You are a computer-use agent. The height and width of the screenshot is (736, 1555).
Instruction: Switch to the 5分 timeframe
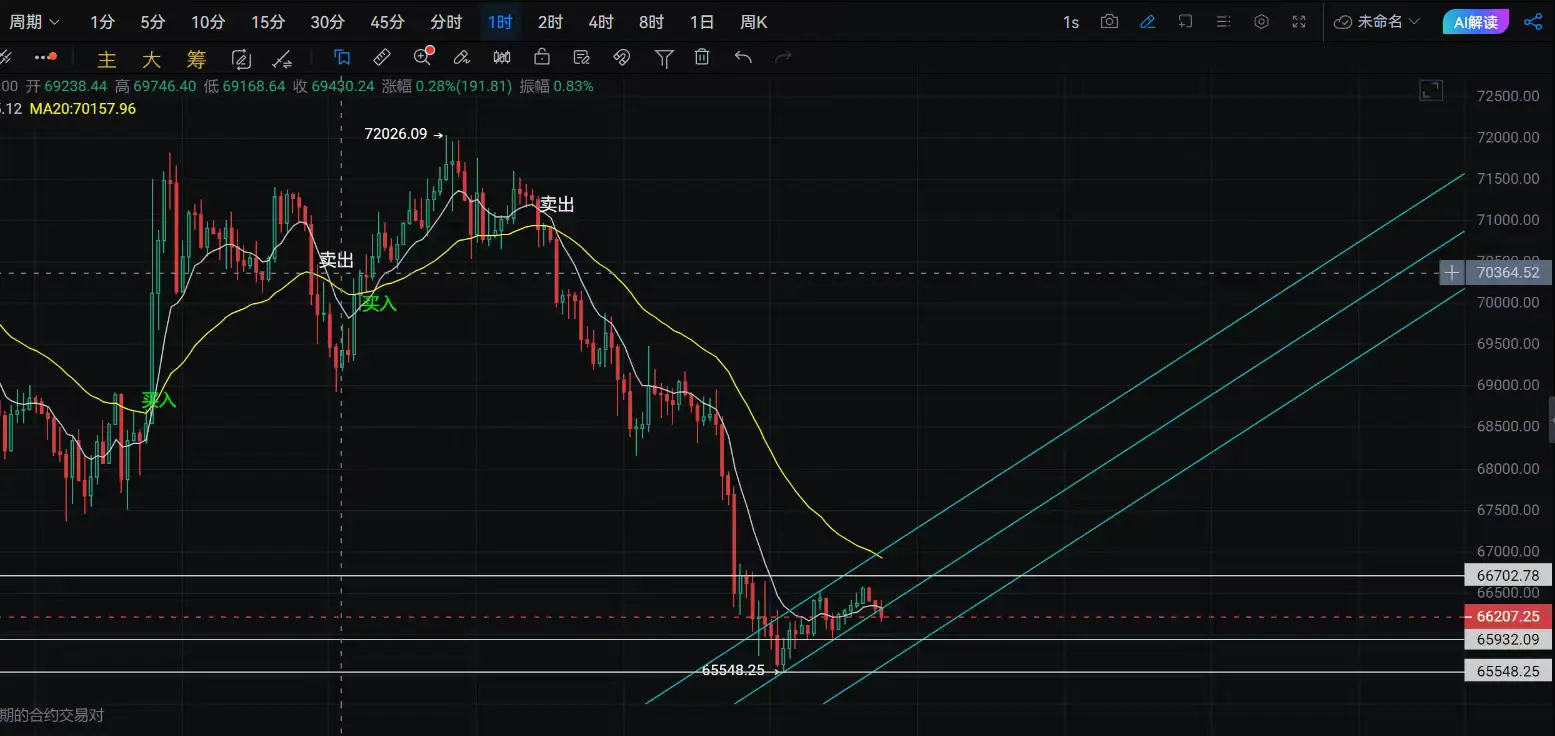click(x=153, y=22)
